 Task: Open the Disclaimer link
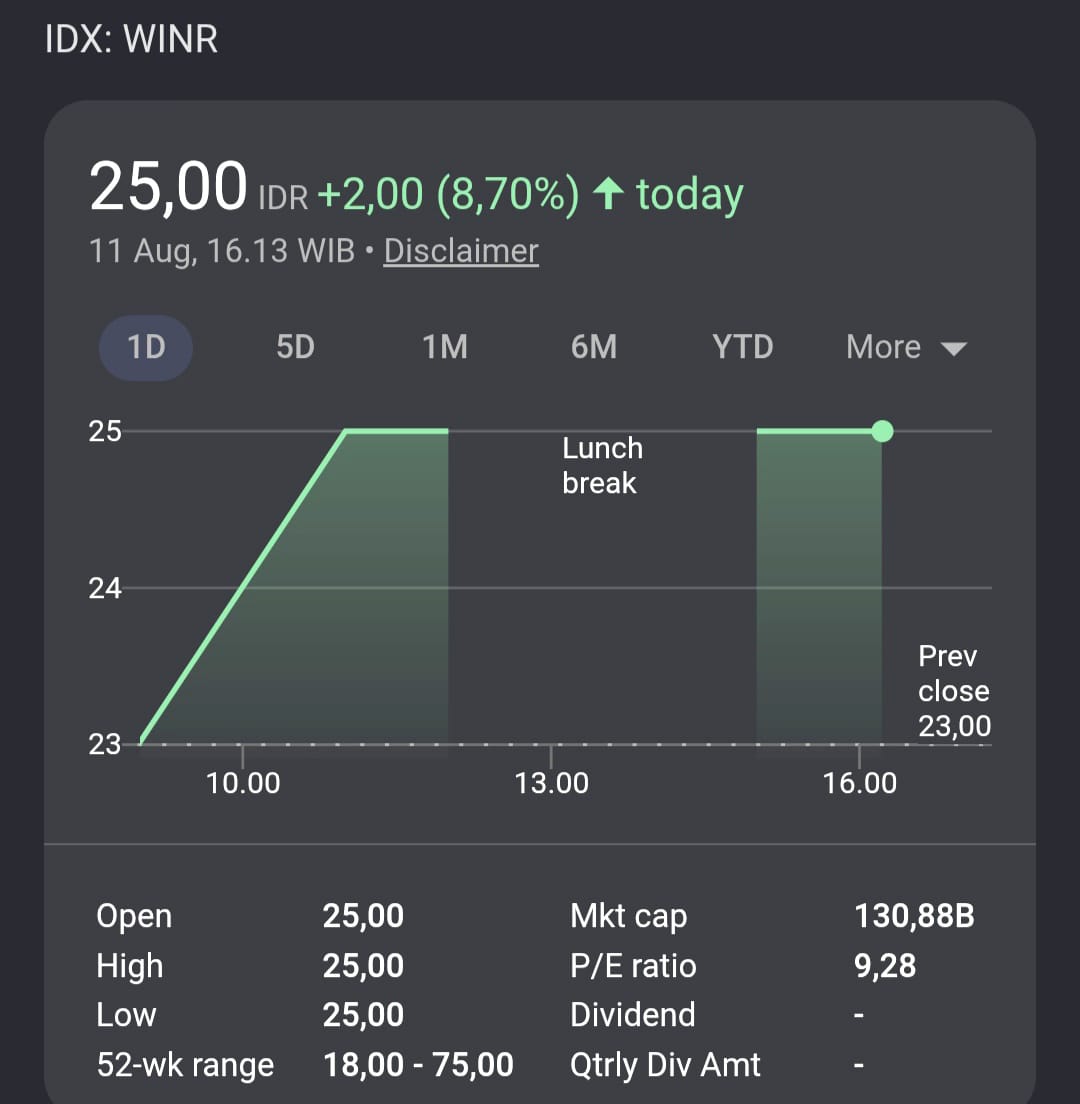[x=461, y=251]
